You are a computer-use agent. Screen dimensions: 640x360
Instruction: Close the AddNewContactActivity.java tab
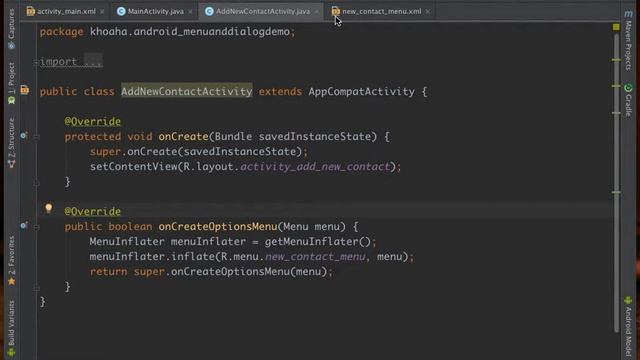(x=316, y=12)
